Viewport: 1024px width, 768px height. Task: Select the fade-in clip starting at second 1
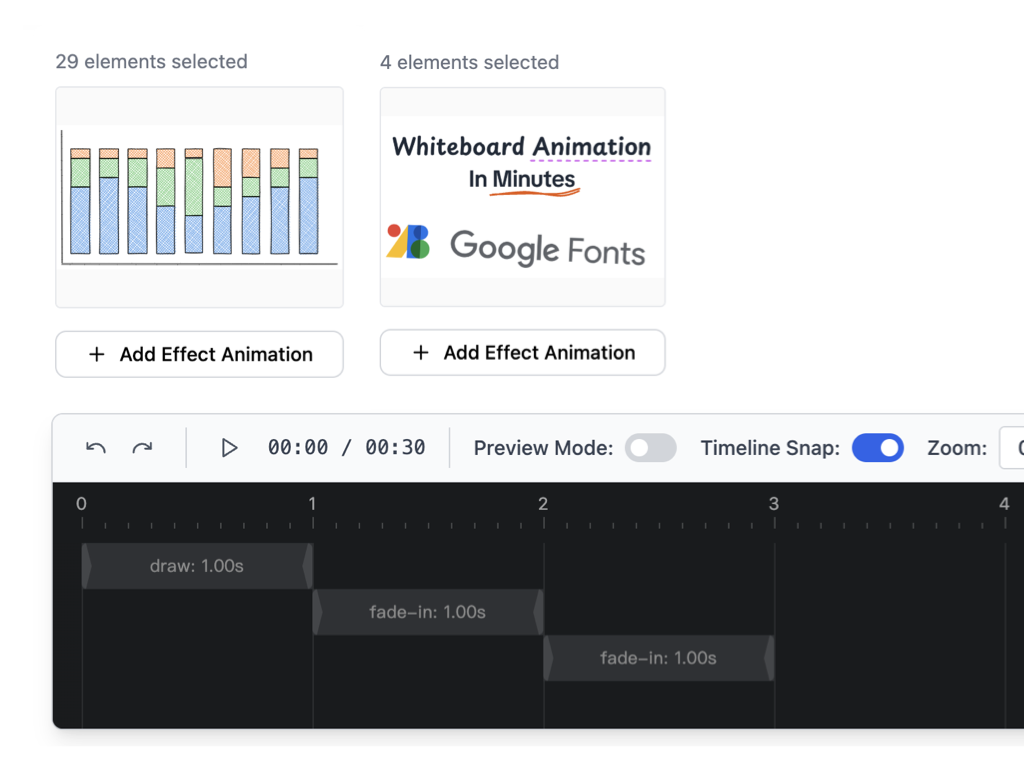(428, 612)
